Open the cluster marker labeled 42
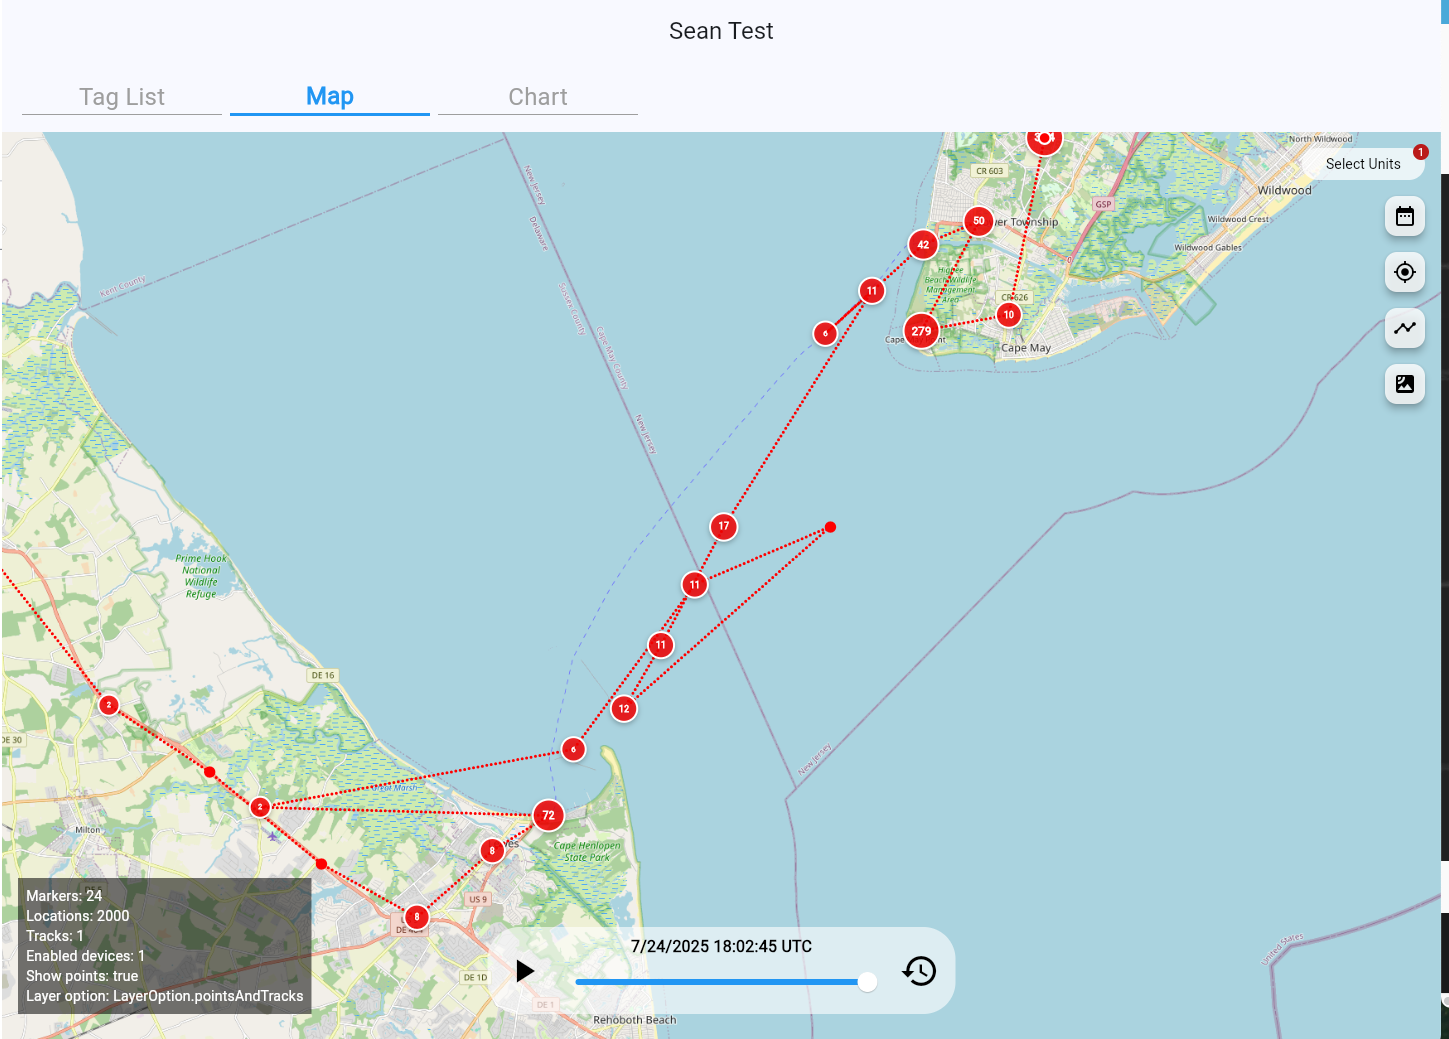 pyautogui.click(x=923, y=244)
